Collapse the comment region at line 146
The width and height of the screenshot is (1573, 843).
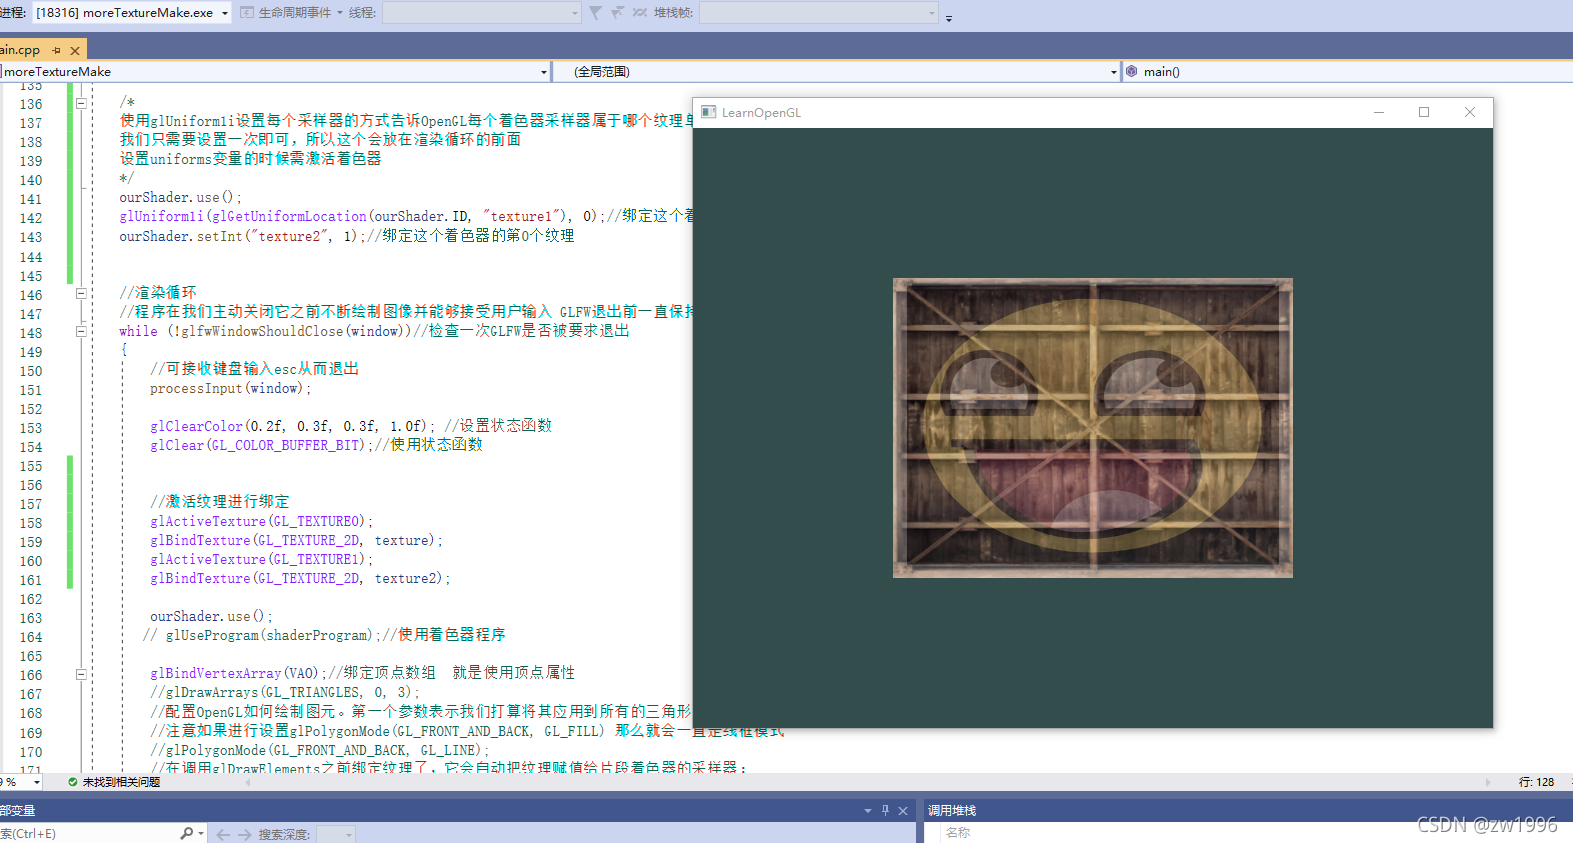(x=82, y=293)
